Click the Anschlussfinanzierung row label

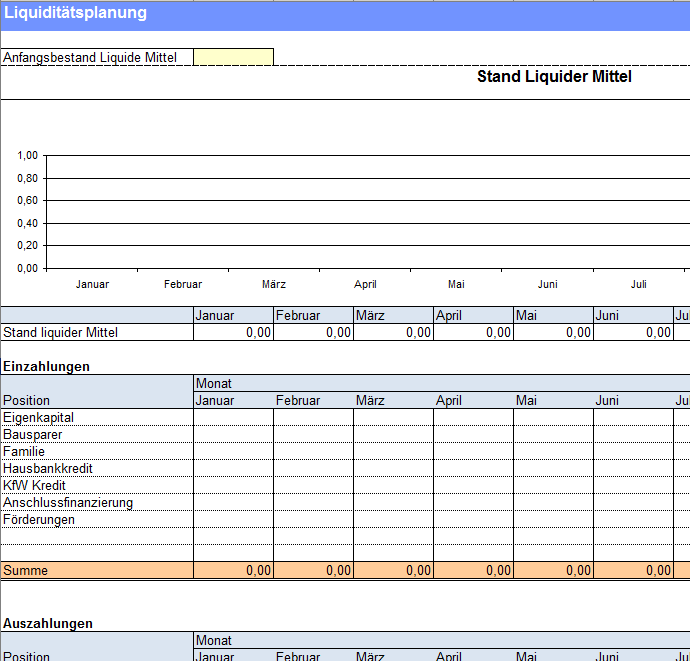[68, 502]
